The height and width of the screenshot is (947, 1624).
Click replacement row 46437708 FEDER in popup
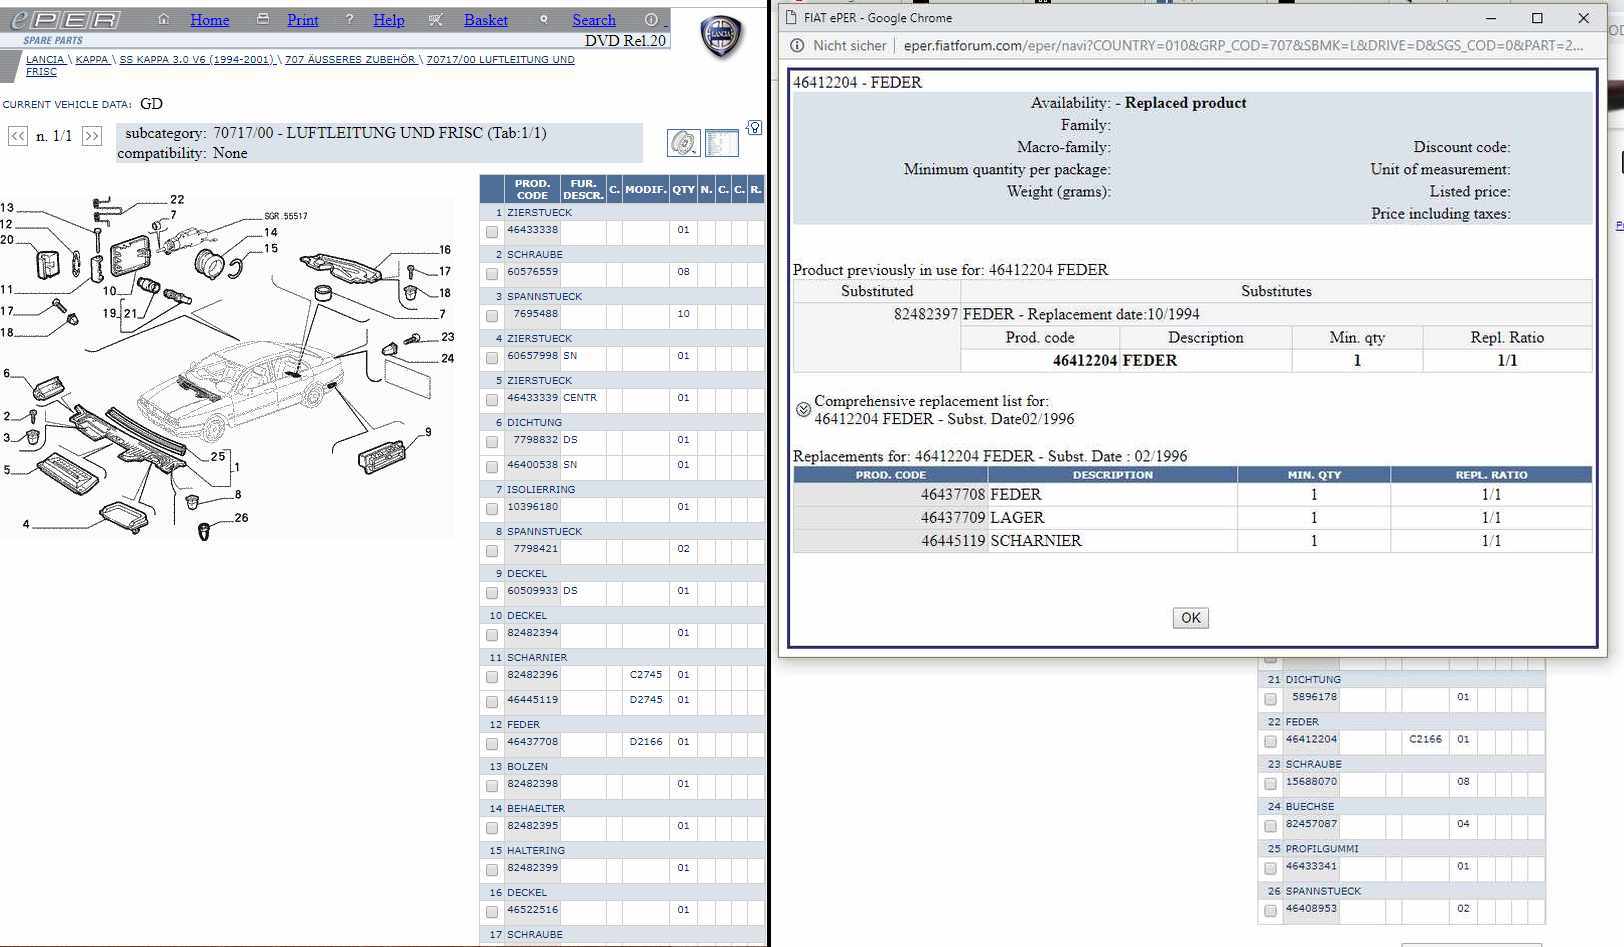pyautogui.click(x=1192, y=494)
